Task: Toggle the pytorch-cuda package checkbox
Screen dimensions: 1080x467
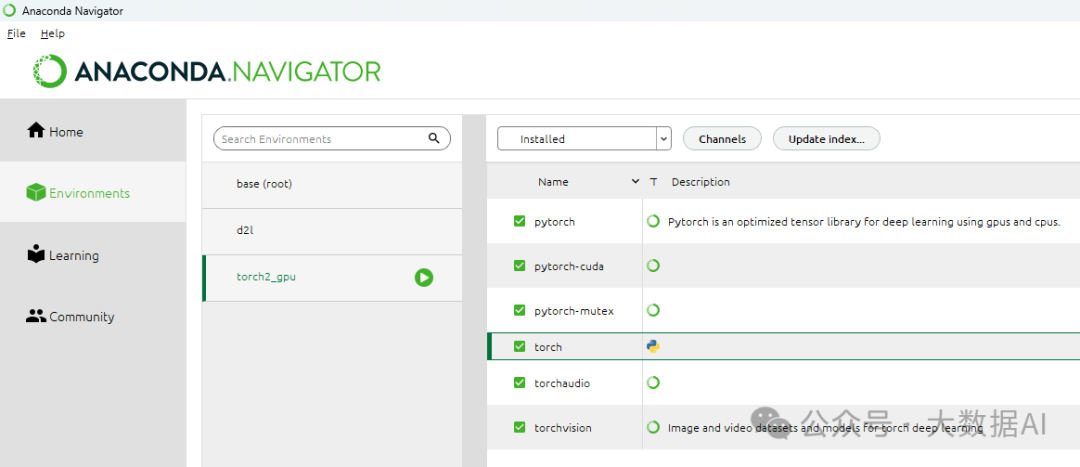Action: 519,265
